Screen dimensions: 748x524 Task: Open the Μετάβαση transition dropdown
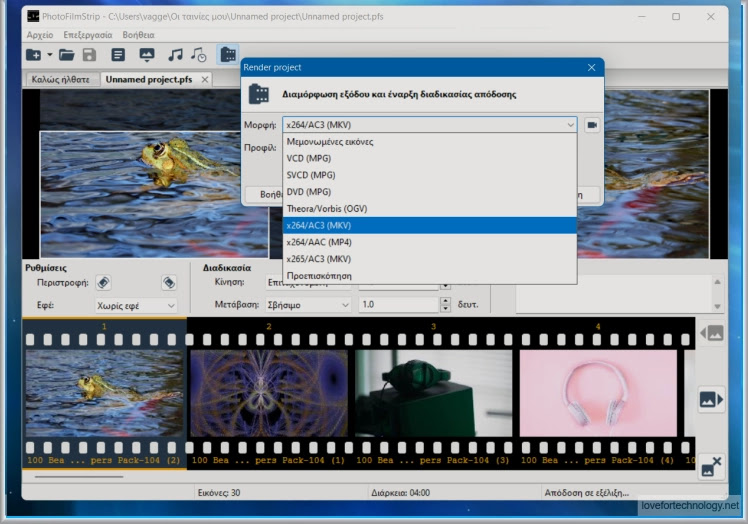[x=308, y=304]
